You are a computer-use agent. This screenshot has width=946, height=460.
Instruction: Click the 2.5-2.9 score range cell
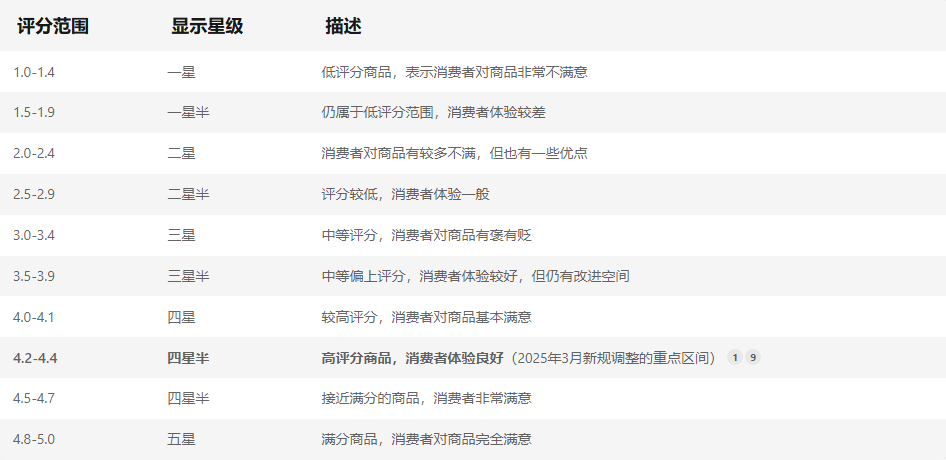pyautogui.click(x=34, y=194)
